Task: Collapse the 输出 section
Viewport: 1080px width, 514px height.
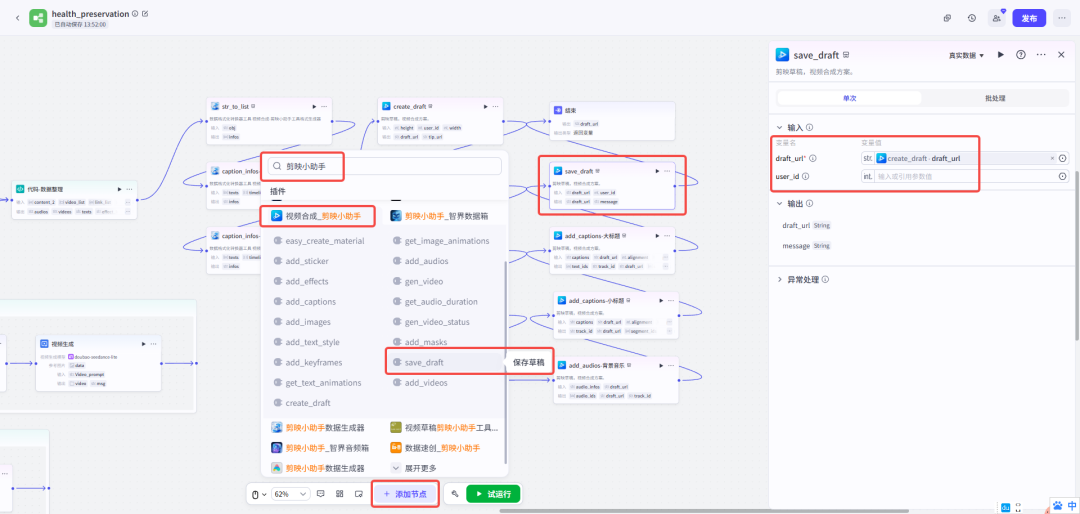Action: tap(779, 203)
